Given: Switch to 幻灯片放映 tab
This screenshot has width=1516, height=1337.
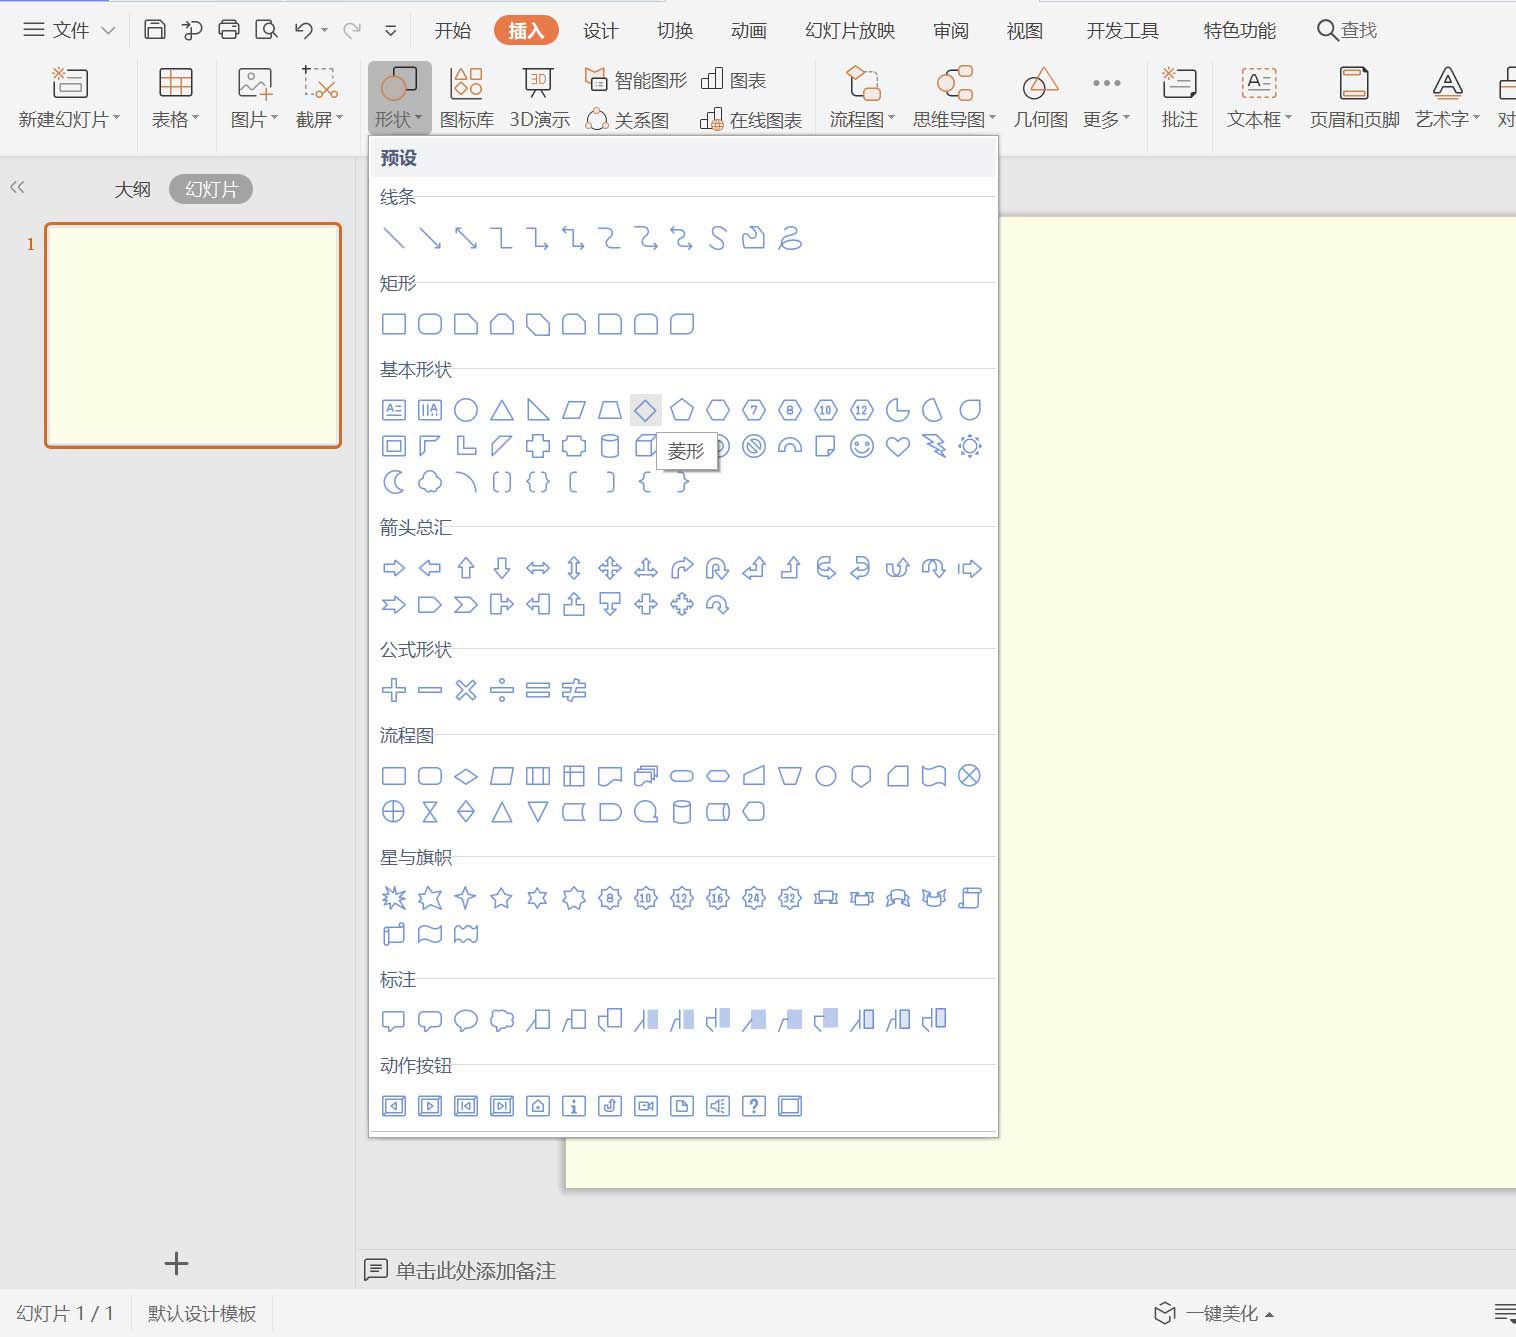Looking at the screenshot, I should tap(850, 30).
